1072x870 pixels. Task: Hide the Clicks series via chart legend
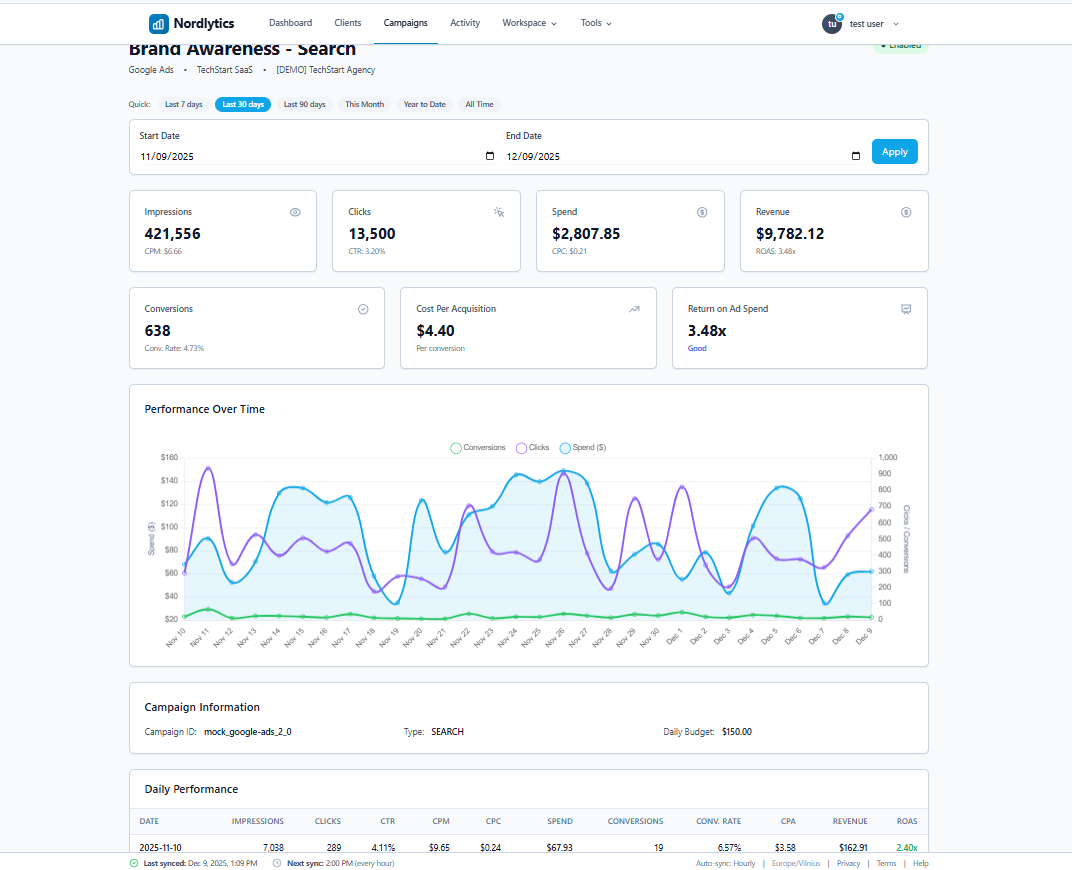point(532,447)
